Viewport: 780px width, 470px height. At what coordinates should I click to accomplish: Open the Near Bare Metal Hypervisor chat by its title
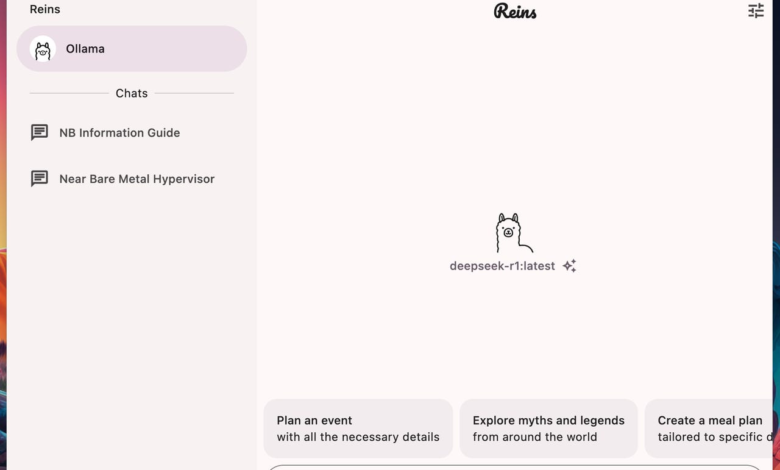(x=136, y=179)
